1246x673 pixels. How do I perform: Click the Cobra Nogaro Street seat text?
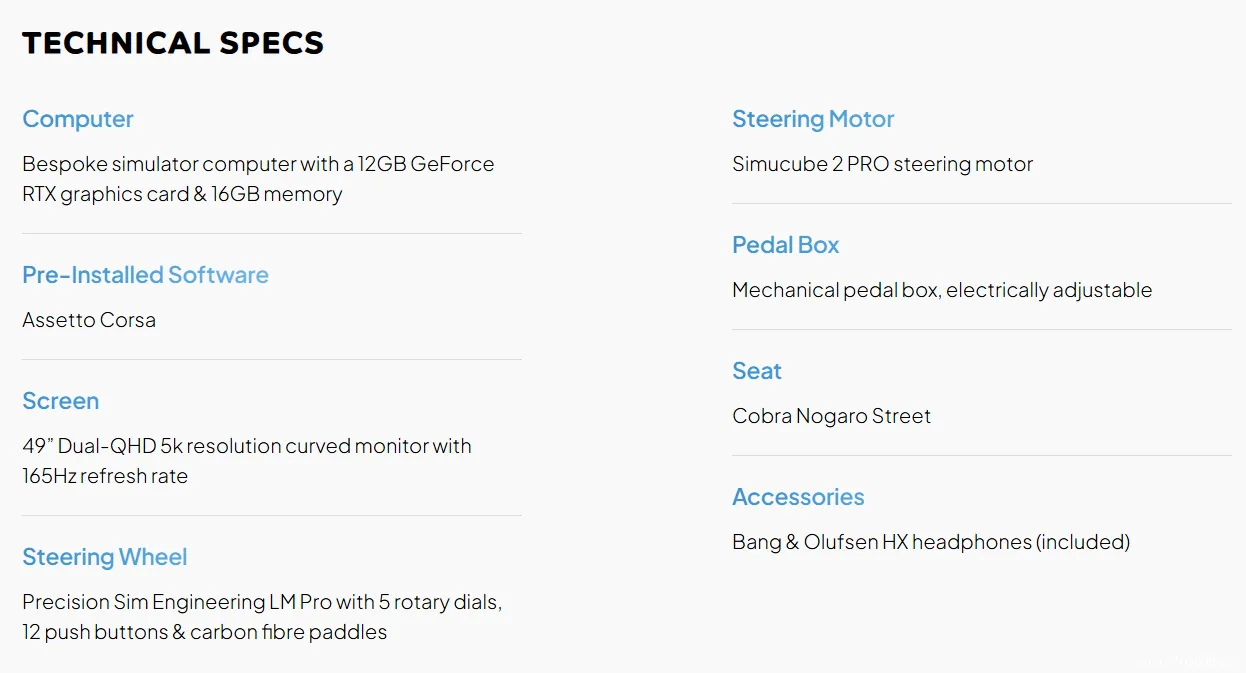coord(832,416)
